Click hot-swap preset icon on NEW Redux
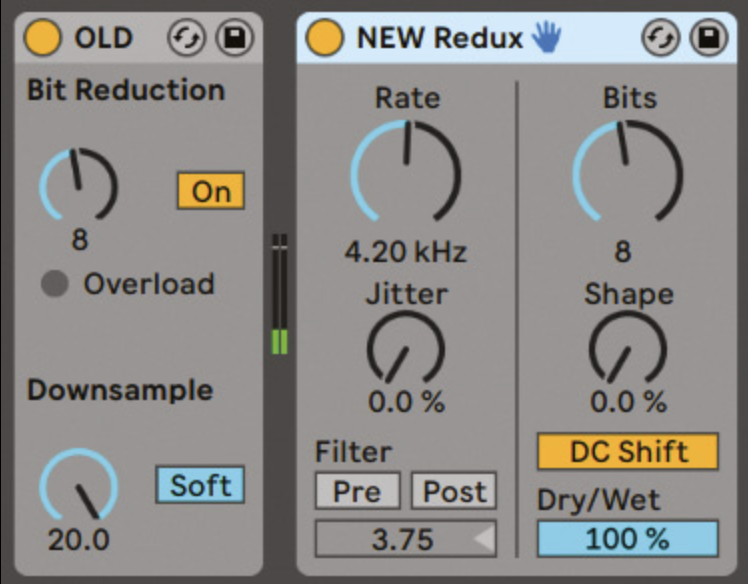 coord(661,38)
